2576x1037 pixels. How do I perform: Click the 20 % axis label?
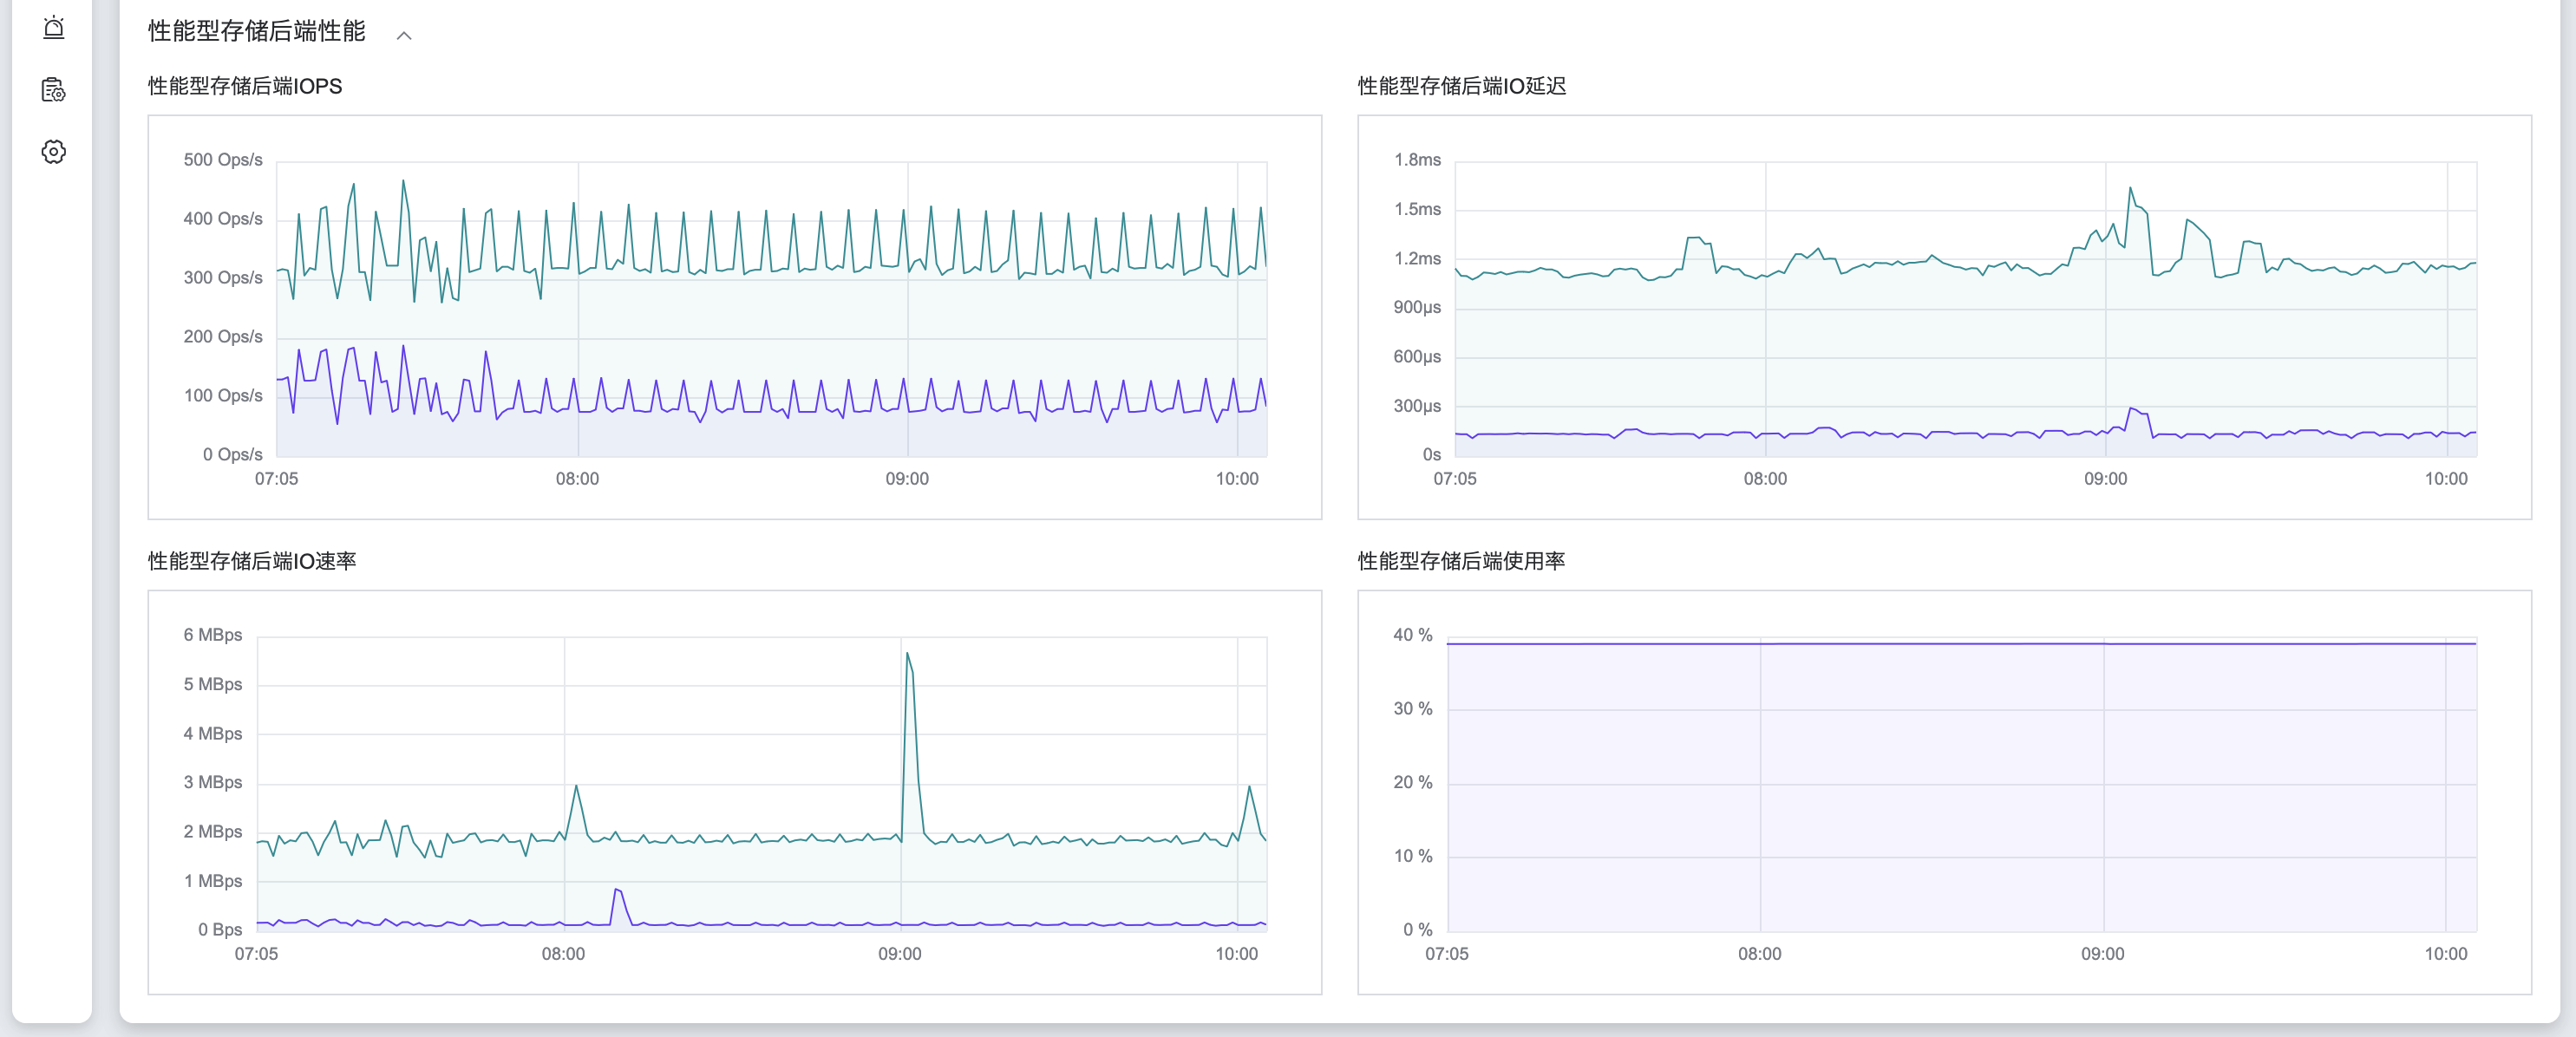coord(1412,783)
